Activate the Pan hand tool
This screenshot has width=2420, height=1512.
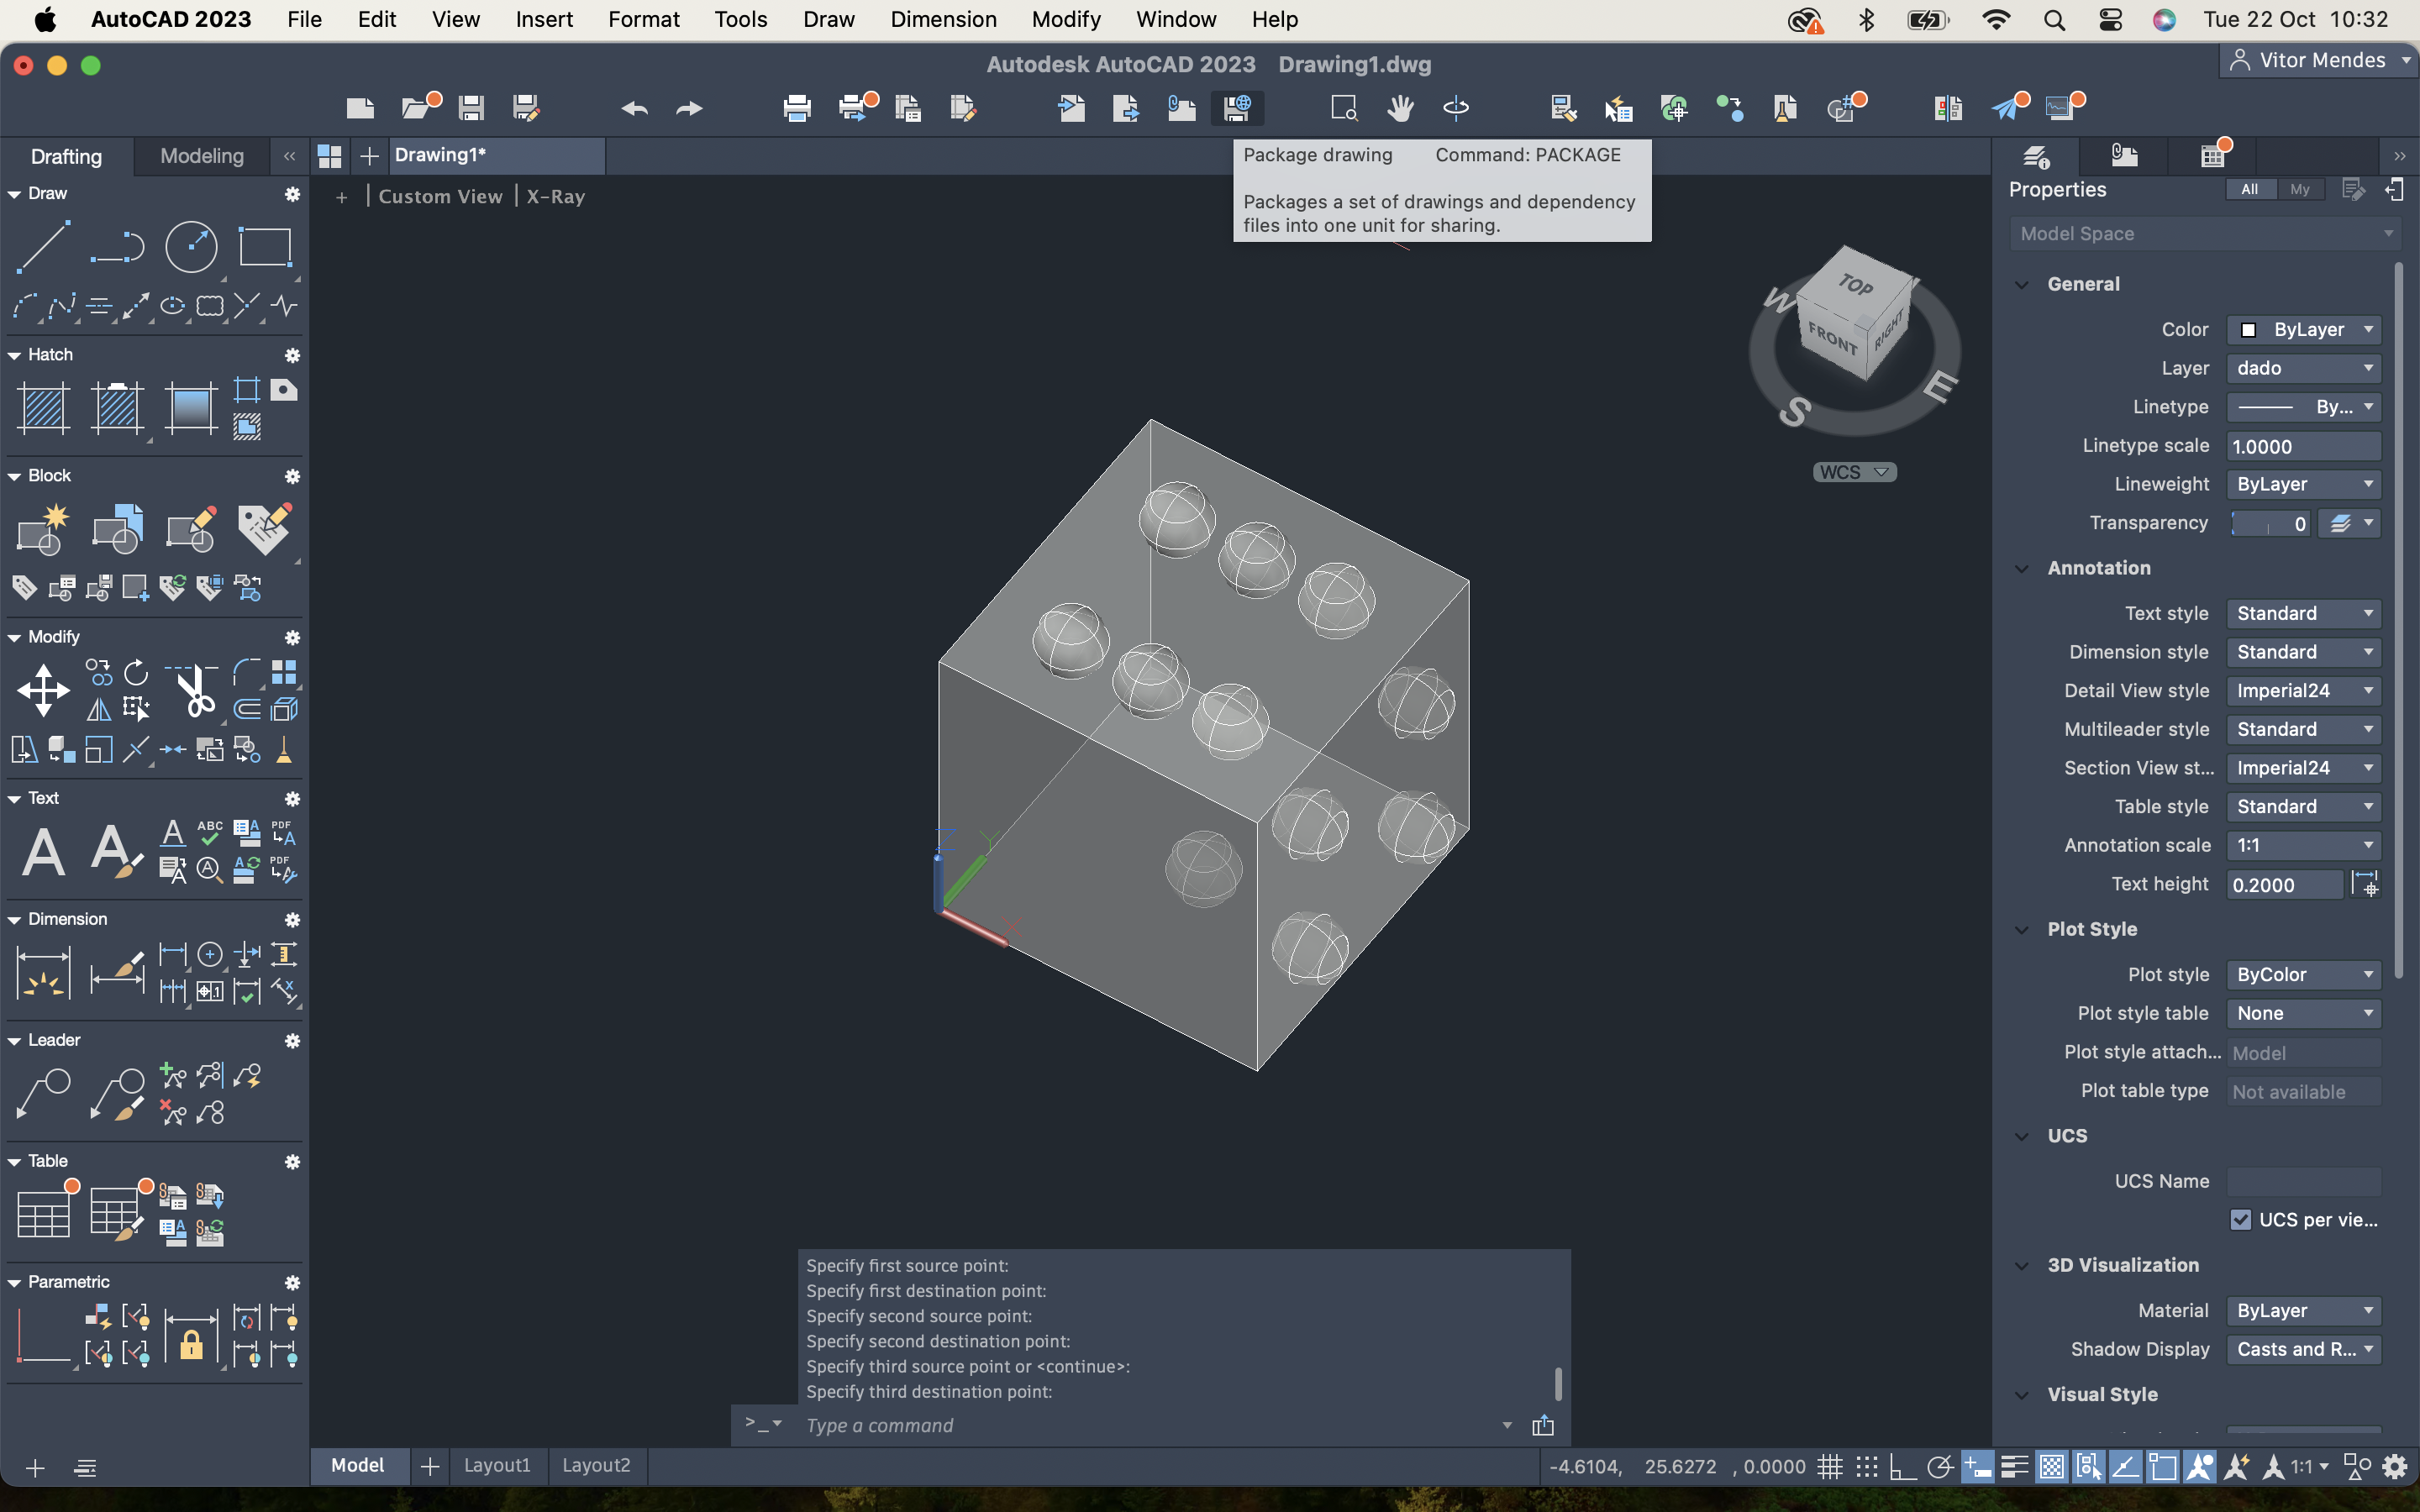tap(1400, 108)
